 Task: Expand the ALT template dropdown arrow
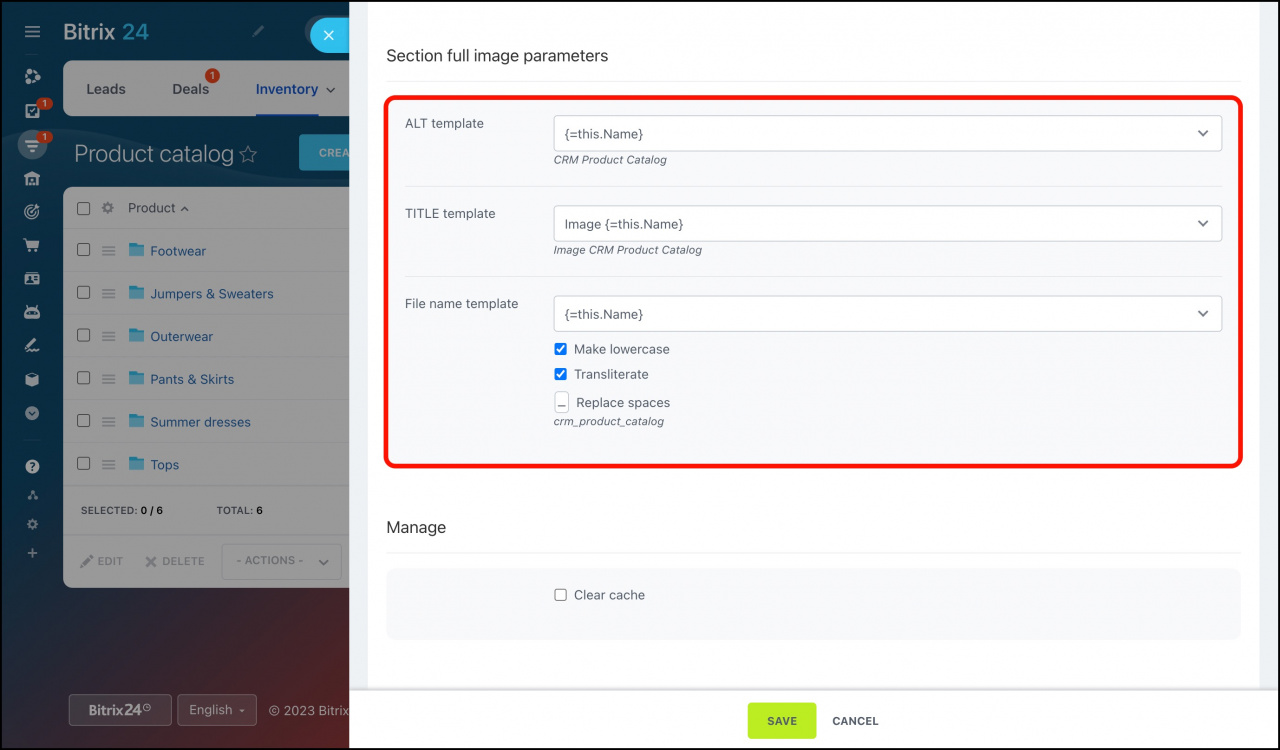[1203, 133]
